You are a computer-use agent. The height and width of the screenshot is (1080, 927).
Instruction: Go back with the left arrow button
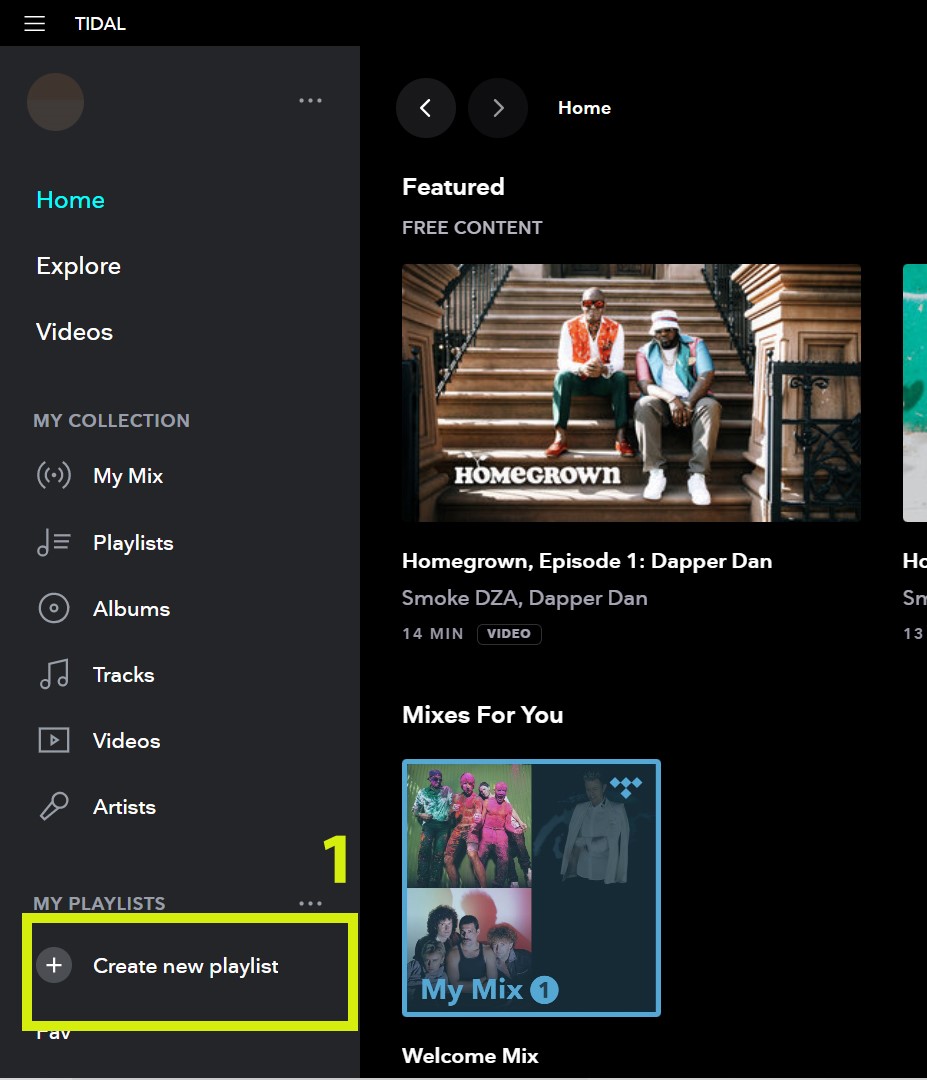click(426, 108)
